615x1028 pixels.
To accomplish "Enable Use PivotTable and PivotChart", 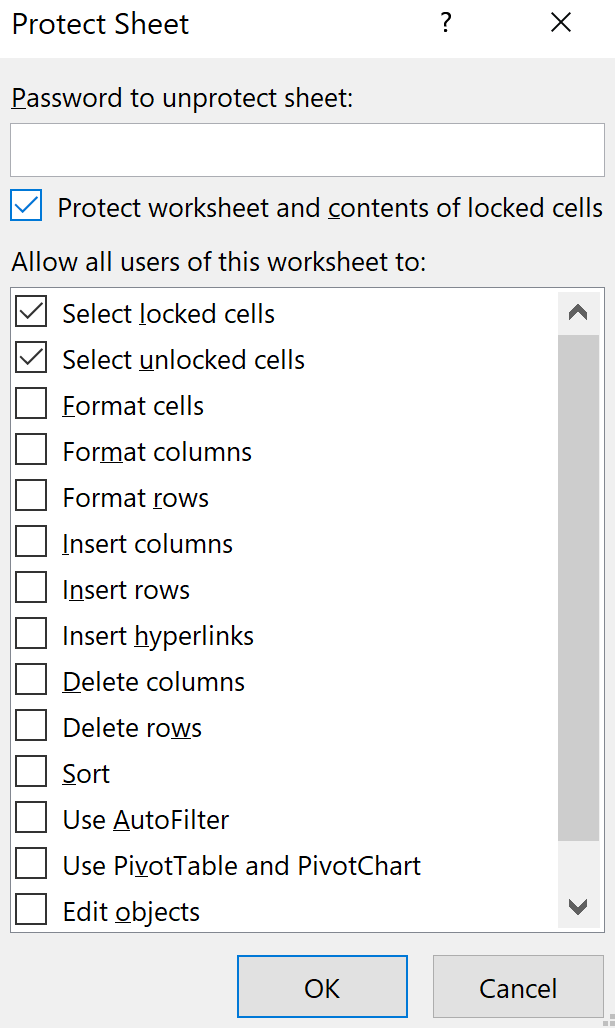I will (x=32, y=865).
